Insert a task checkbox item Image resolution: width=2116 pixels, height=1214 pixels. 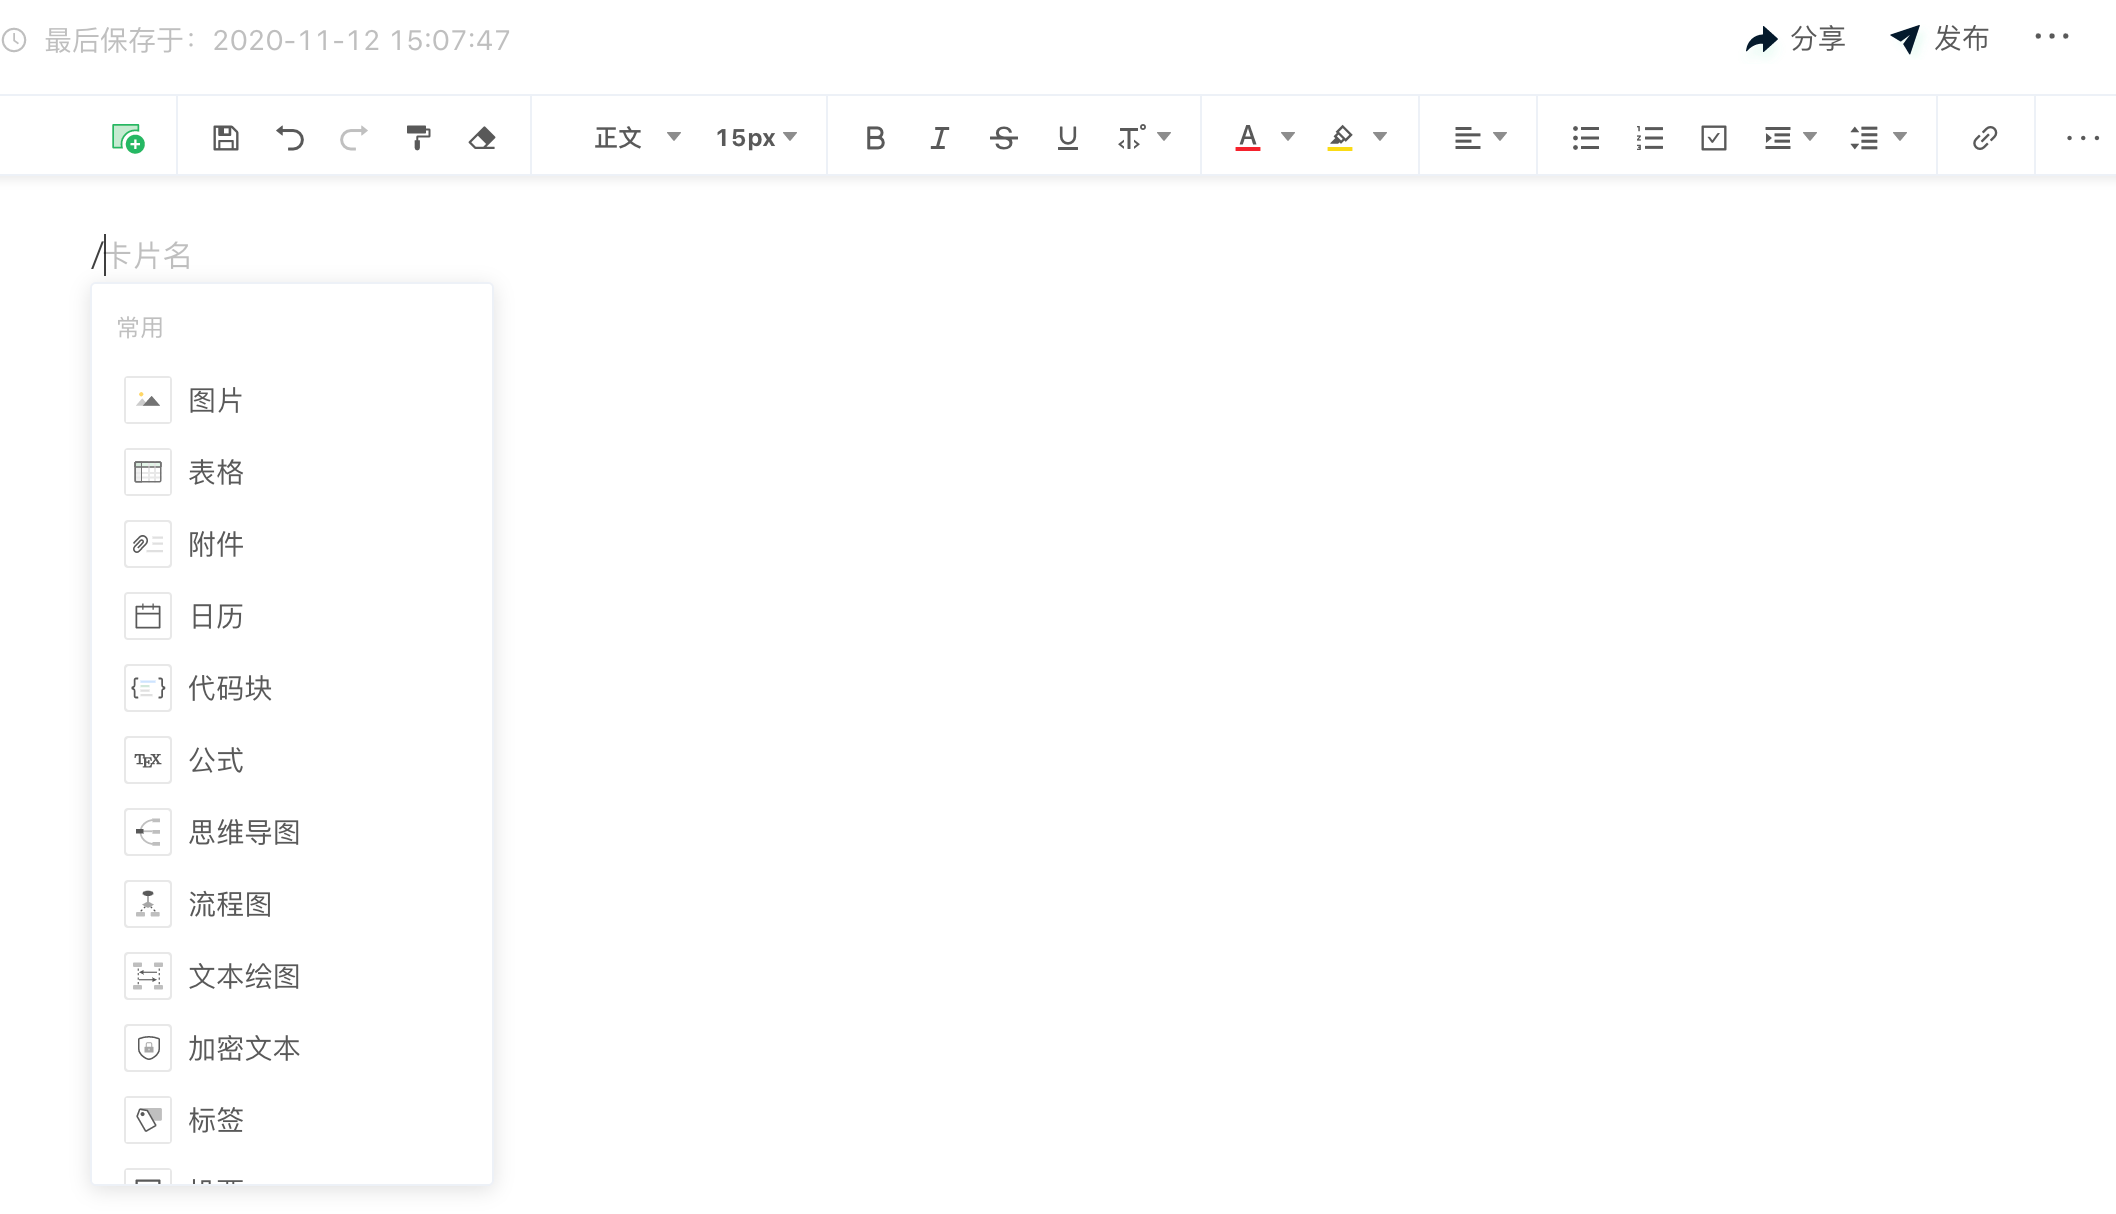(1713, 138)
